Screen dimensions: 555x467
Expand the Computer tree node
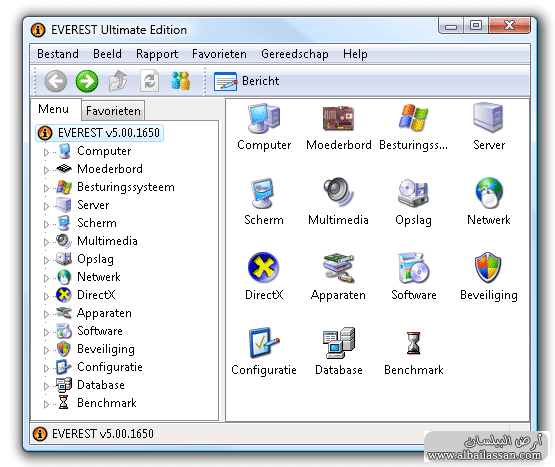pyautogui.click(x=46, y=152)
